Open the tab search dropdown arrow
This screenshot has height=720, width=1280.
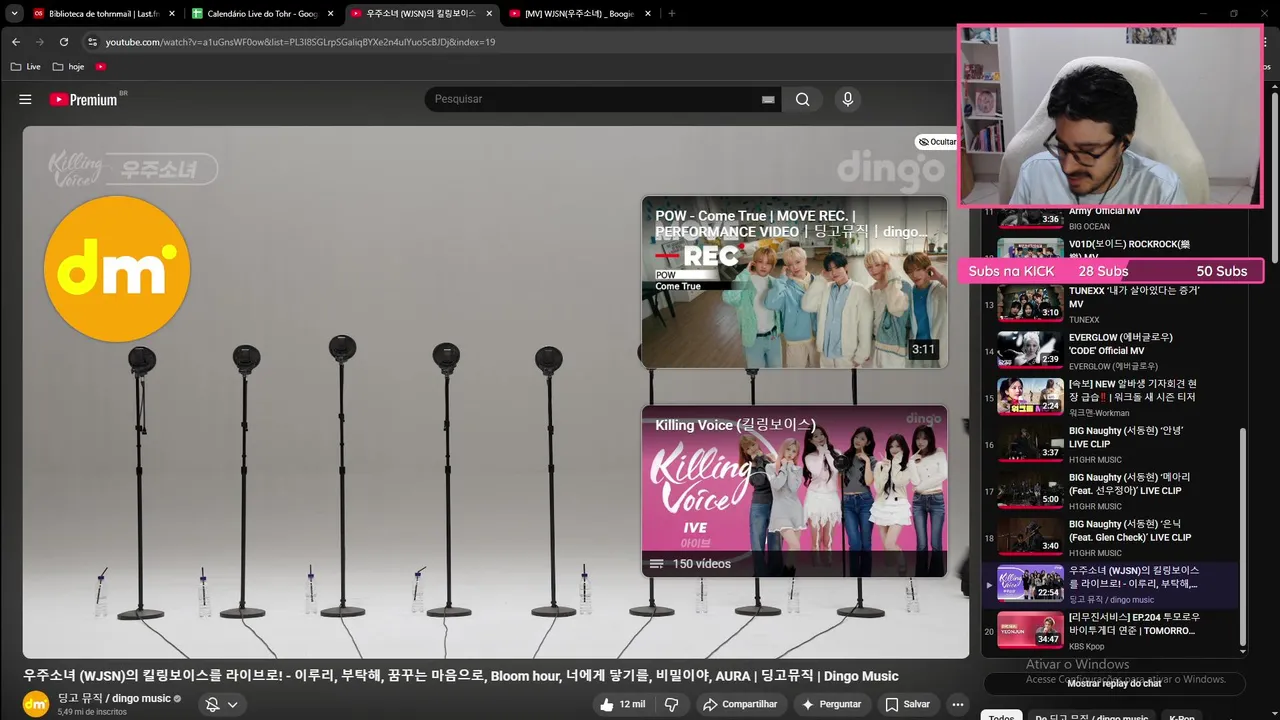tap(14, 13)
